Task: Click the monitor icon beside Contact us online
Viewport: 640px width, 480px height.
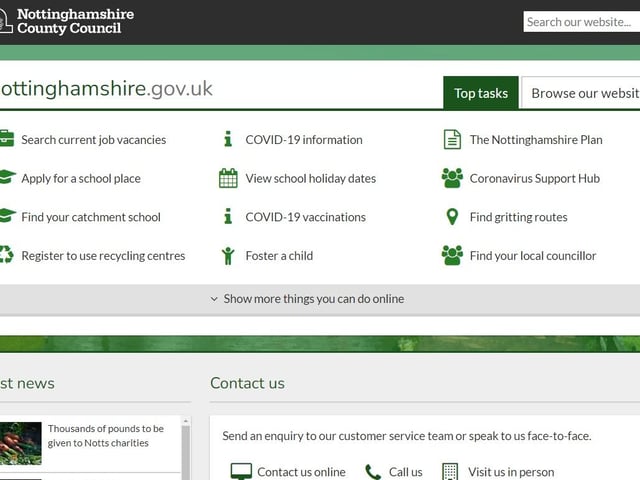Action: 241,471
